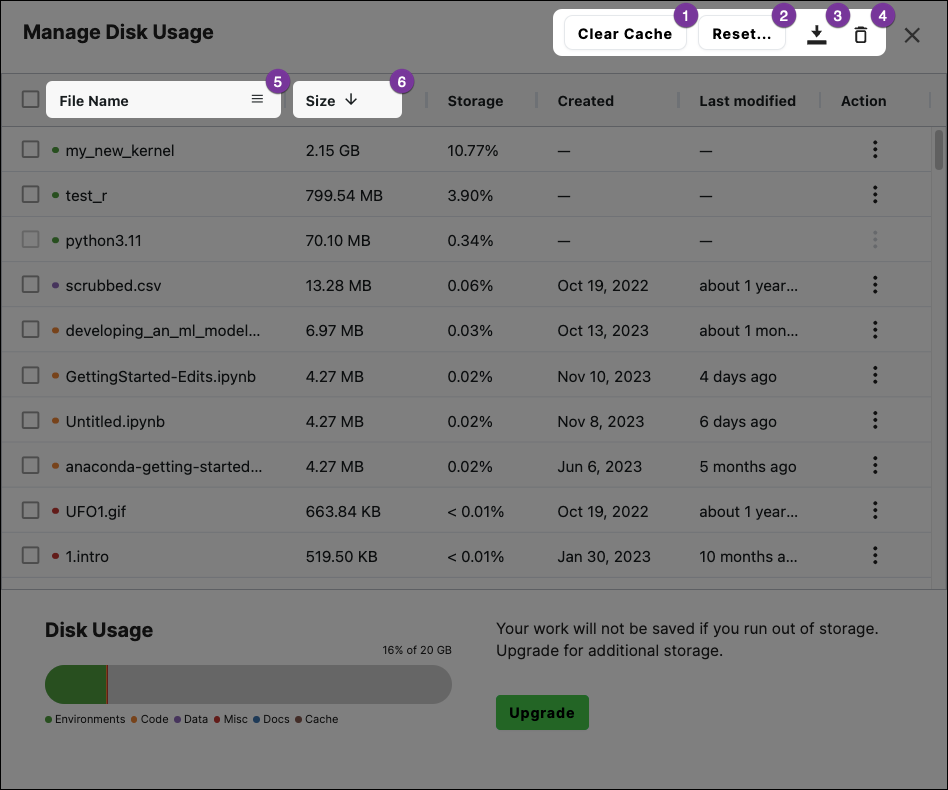The height and width of the screenshot is (790, 948).
Task: Open action menu for 1.intro
Action: (875, 555)
